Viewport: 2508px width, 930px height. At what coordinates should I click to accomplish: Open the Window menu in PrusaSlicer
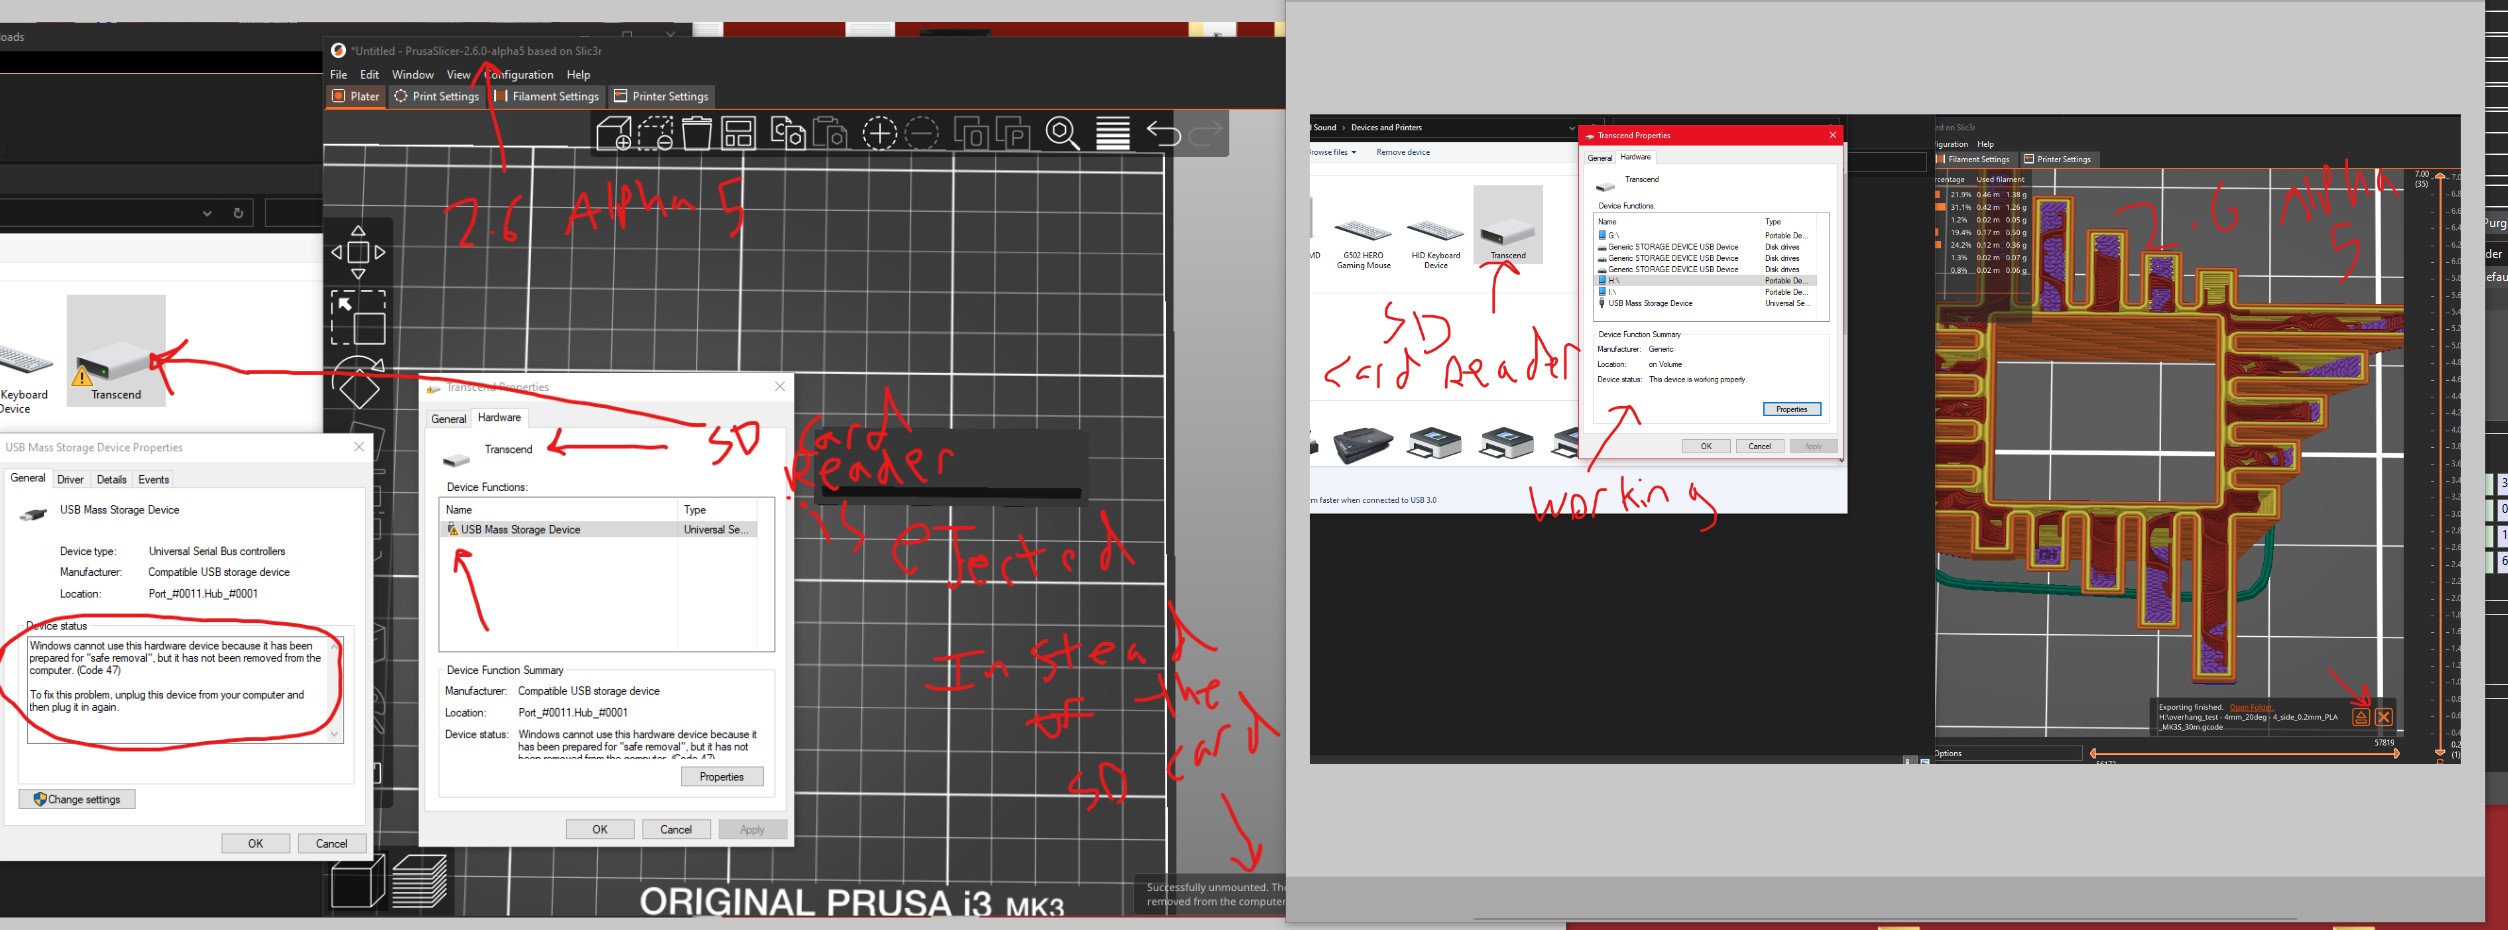tap(412, 75)
